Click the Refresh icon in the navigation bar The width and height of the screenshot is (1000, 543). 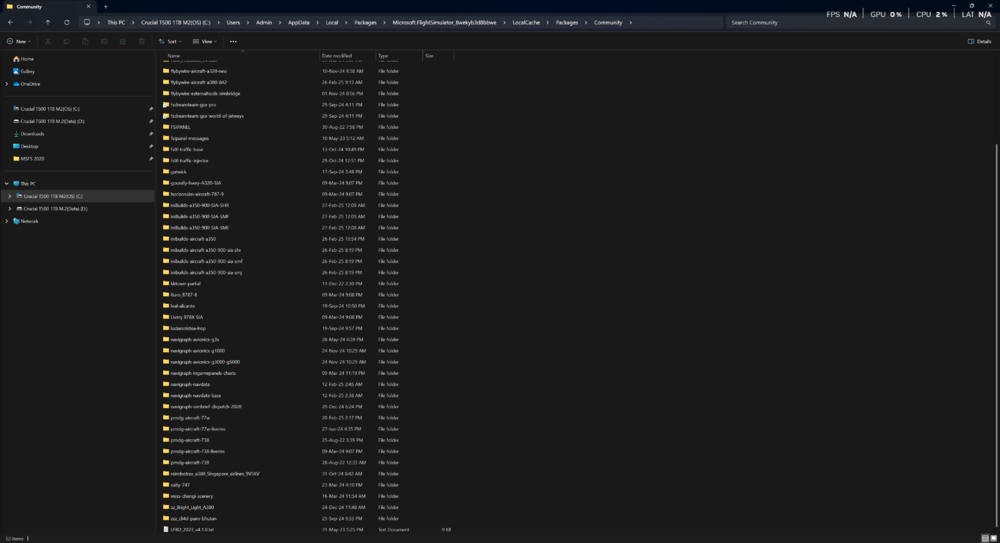click(67, 22)
